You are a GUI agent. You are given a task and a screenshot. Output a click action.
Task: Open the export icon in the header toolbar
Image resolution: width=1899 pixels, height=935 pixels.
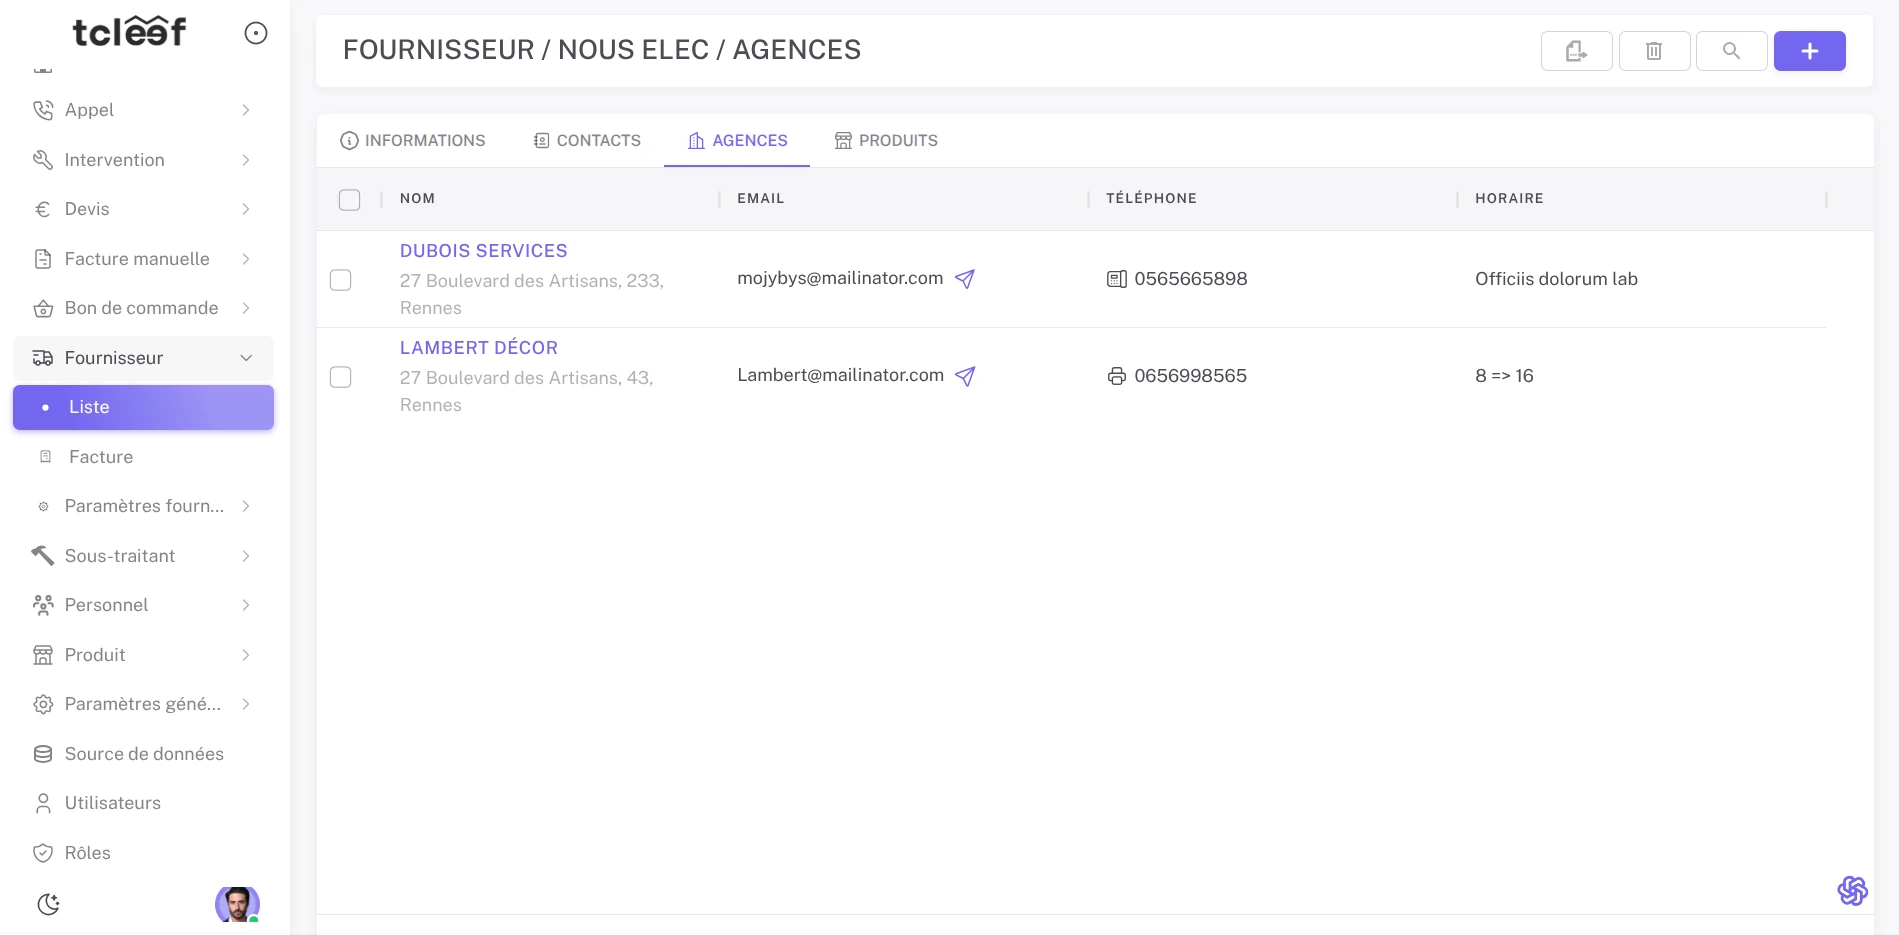[x=1575, y=50]
